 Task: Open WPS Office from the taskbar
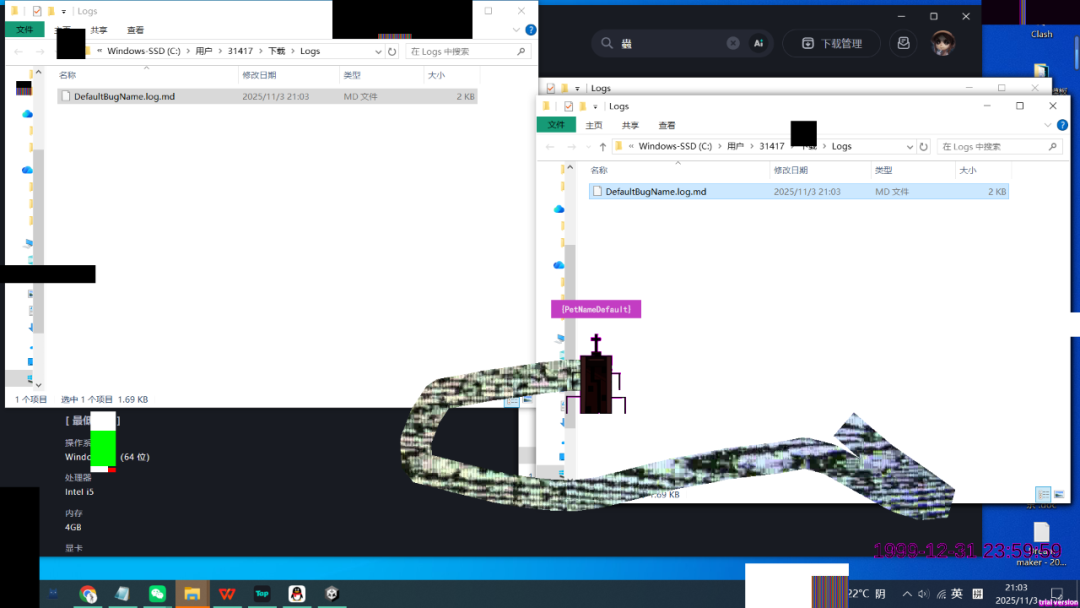(227, 594)
